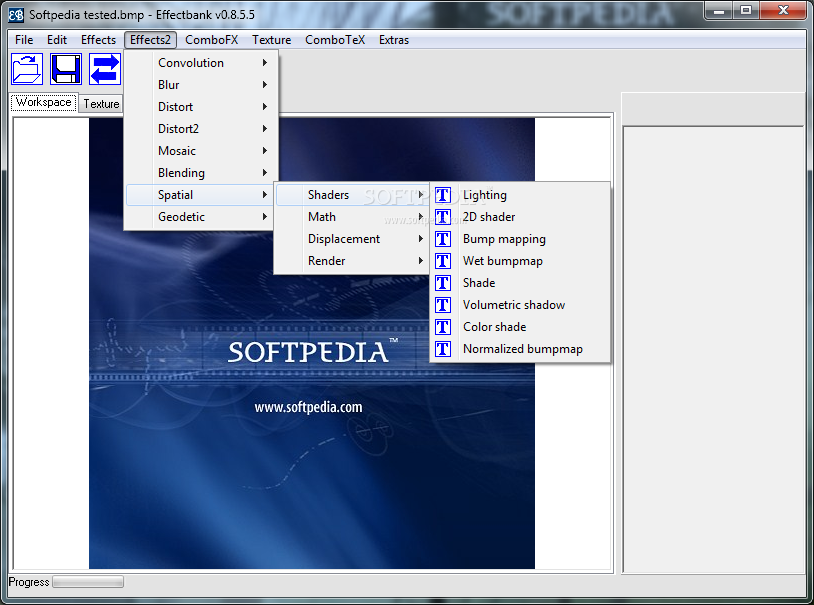This screenshot has height=605, width=814.
Task: Choose the Wet bumpmap effect
Action: click(x=520, y=261)
